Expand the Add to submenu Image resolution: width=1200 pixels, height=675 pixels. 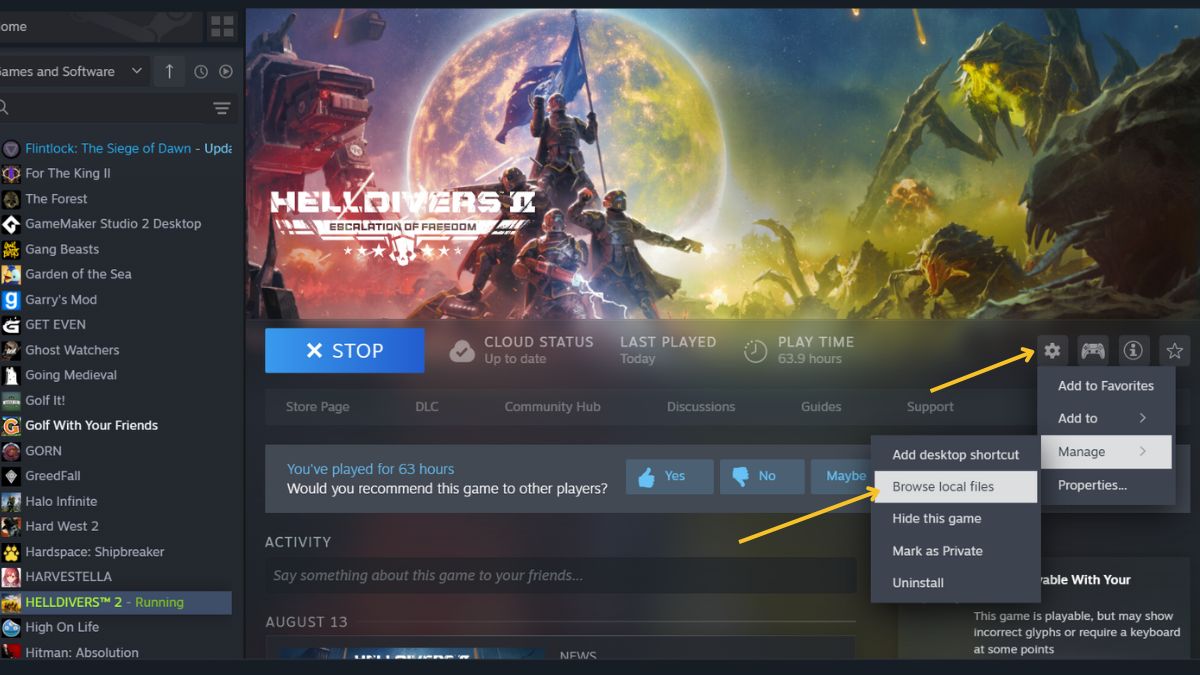[1105, 418]
